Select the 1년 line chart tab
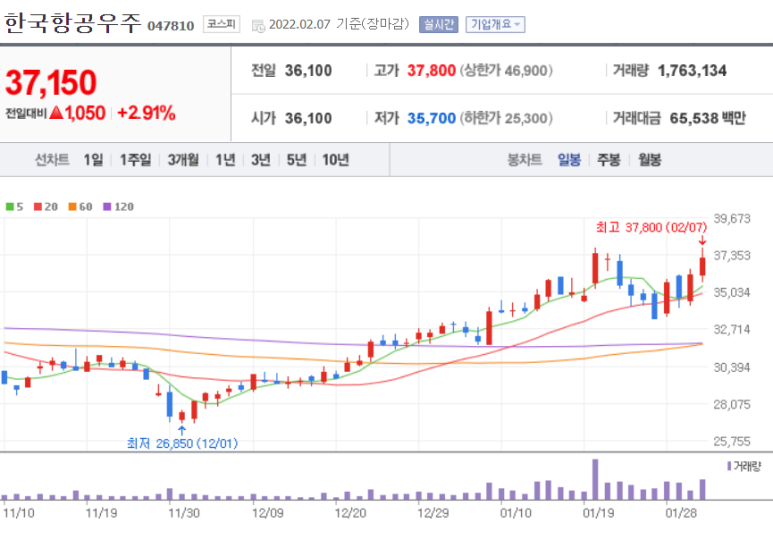This screenshot has width=773, height=540. click(x=225, y=160)
